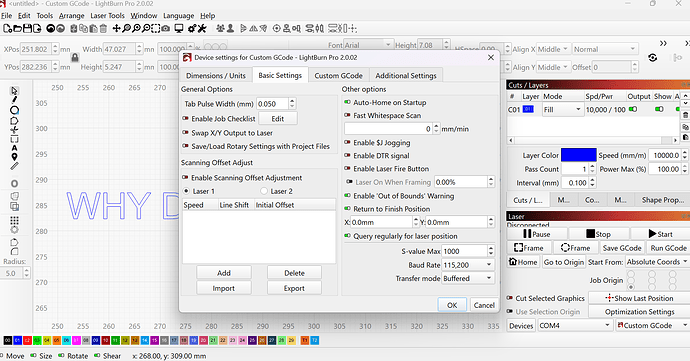The width and height of the screenshot is (690, 361).
Task: Click Save GCode button
Action: click(x=622, y=248)
